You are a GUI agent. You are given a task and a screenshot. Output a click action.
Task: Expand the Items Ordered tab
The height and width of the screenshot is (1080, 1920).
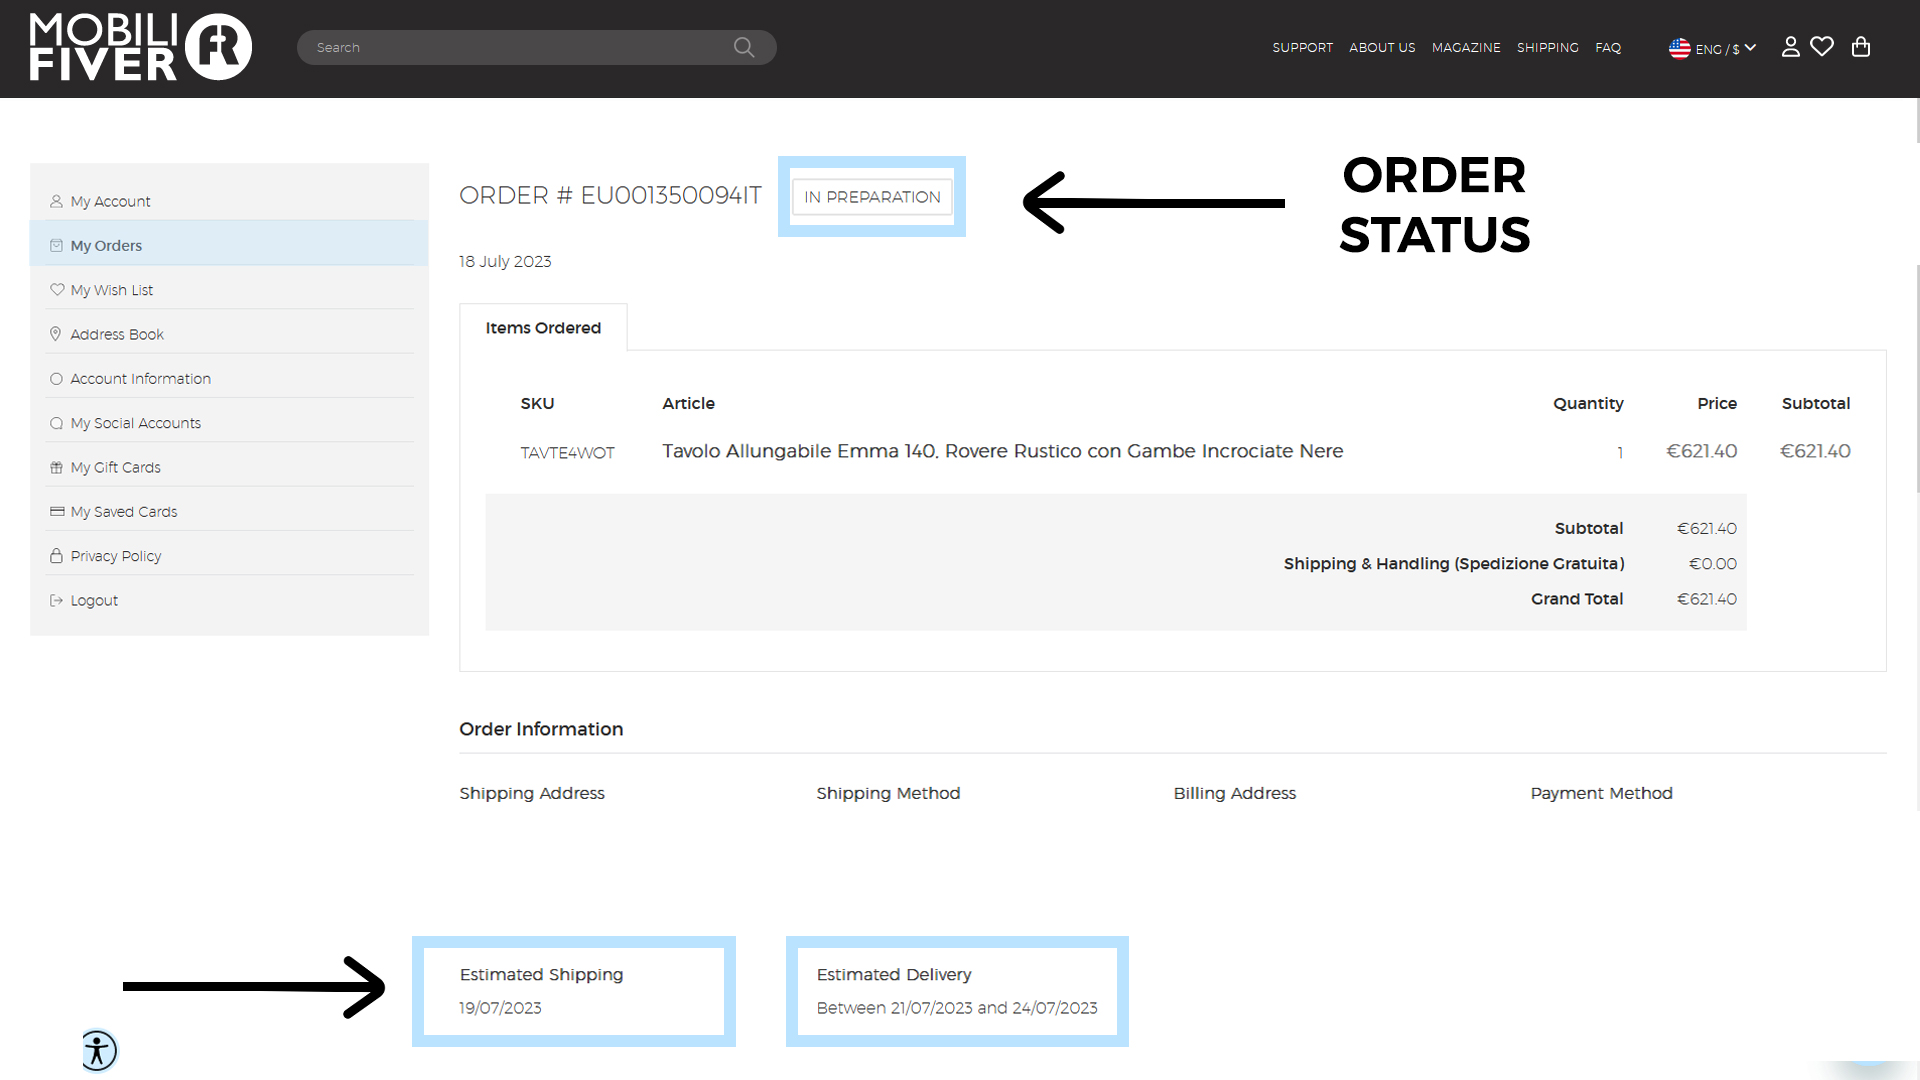[542, 327]
